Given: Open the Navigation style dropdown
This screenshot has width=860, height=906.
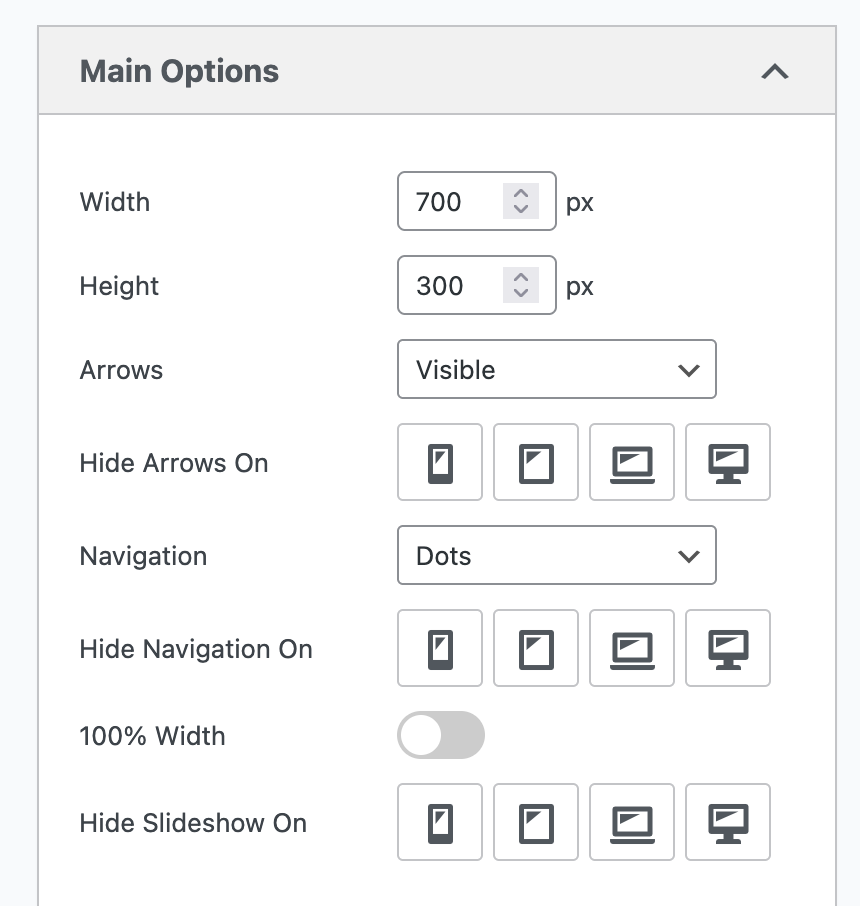Looking at the screenshot, I should (x=556, y=555).
